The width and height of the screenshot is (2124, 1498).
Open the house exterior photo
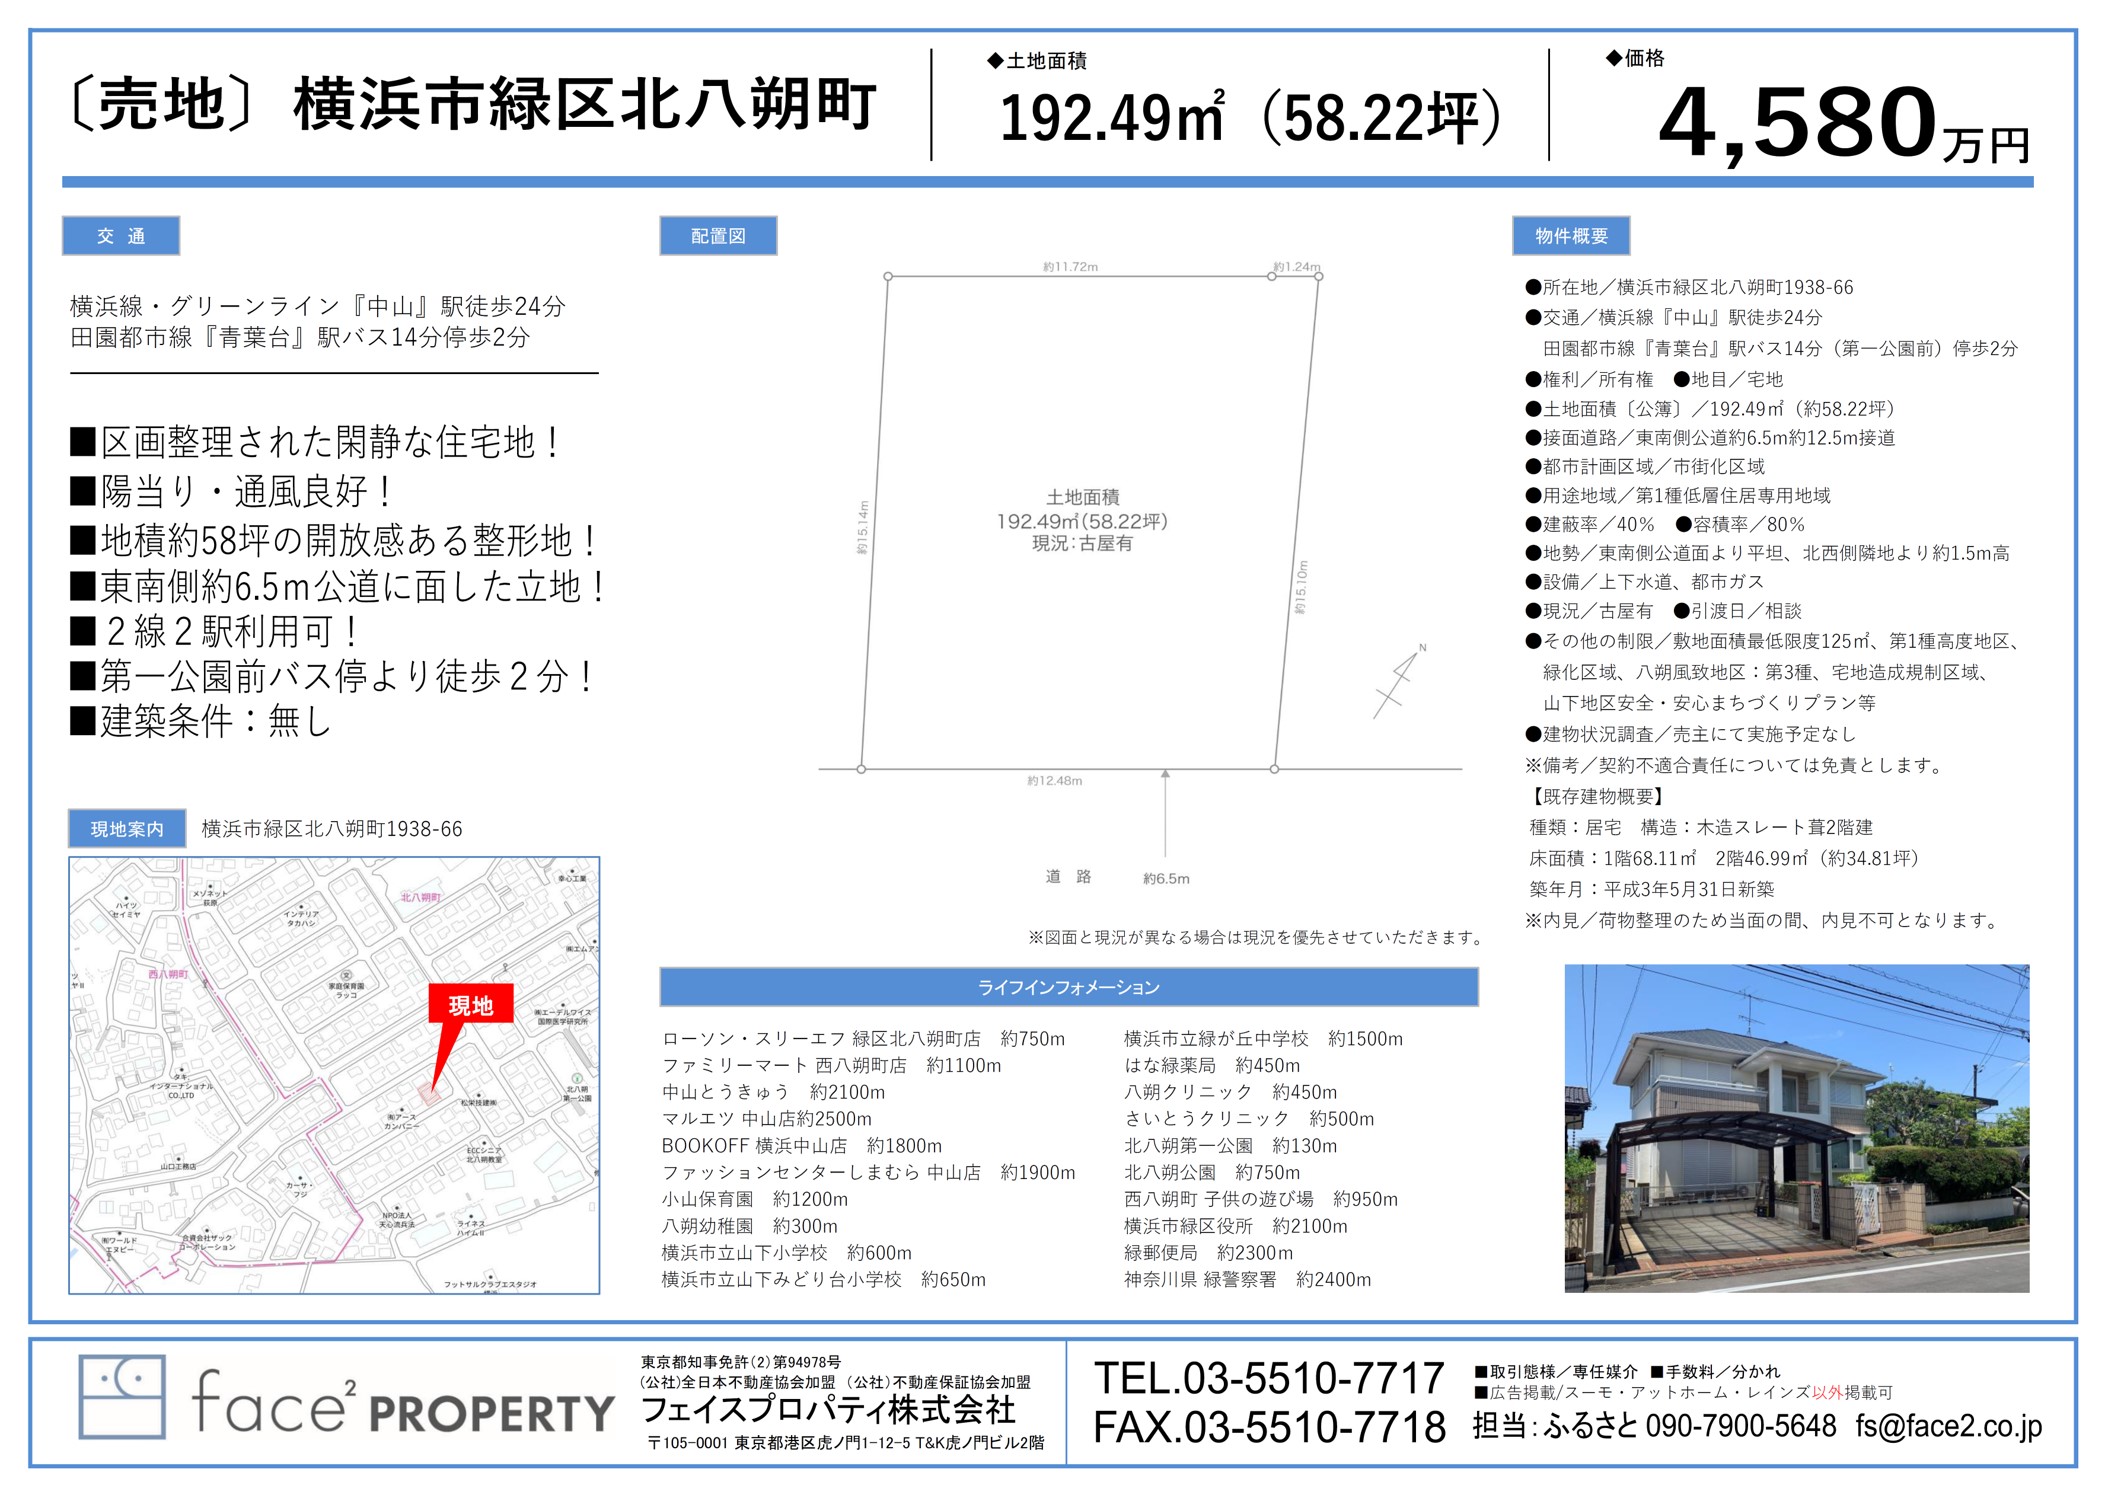(x=1796, y=1128)
